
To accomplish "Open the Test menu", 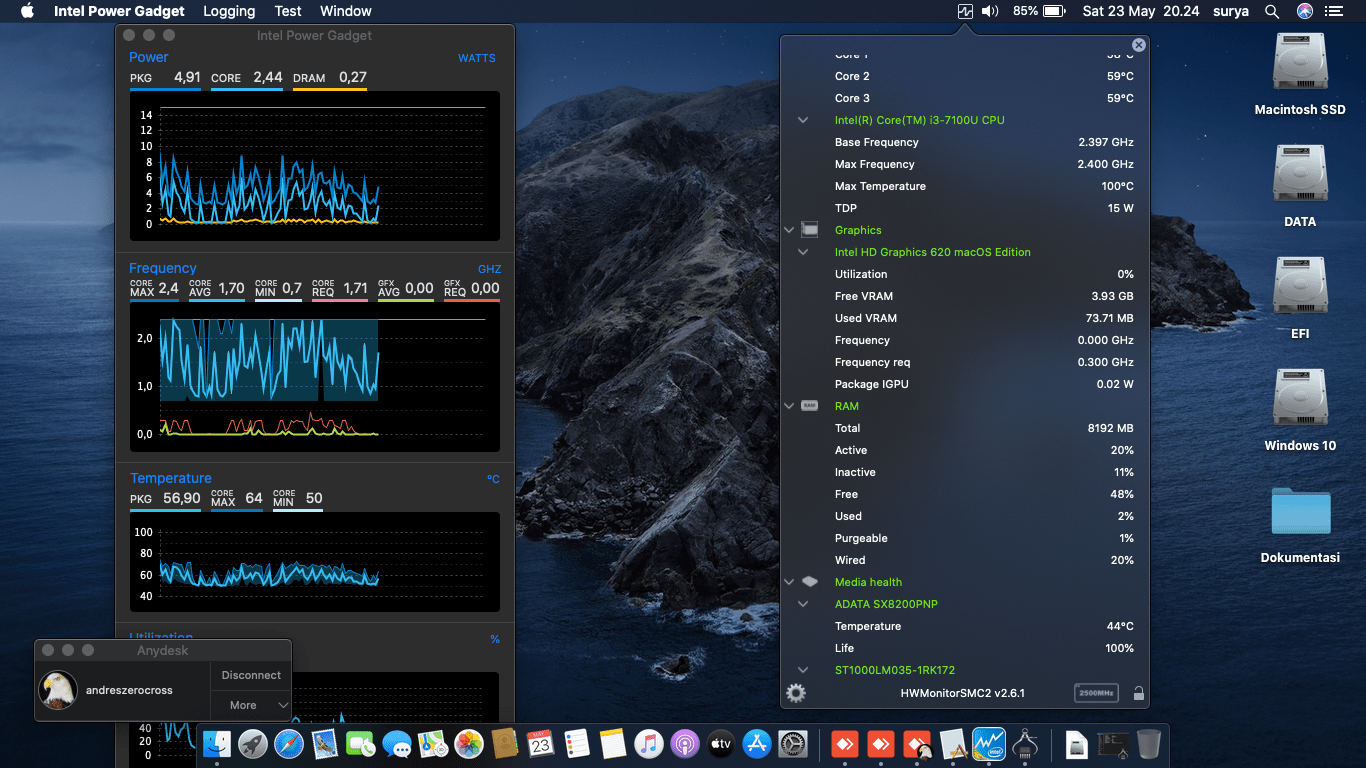I will (288, 12).
